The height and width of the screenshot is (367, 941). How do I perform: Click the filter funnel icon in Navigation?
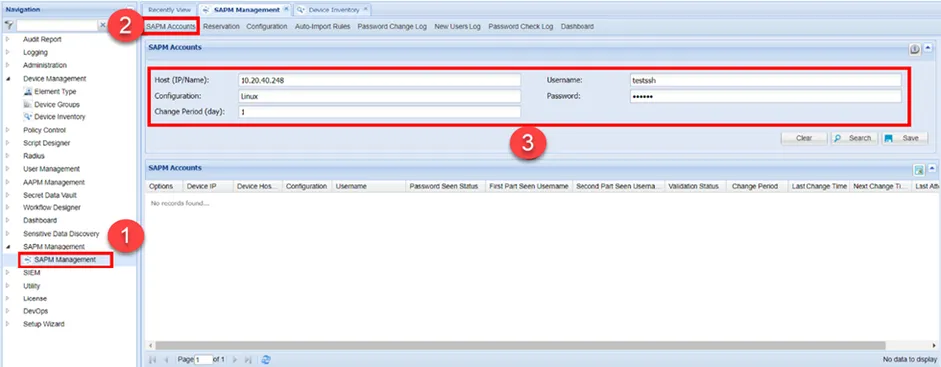point(9,26)
